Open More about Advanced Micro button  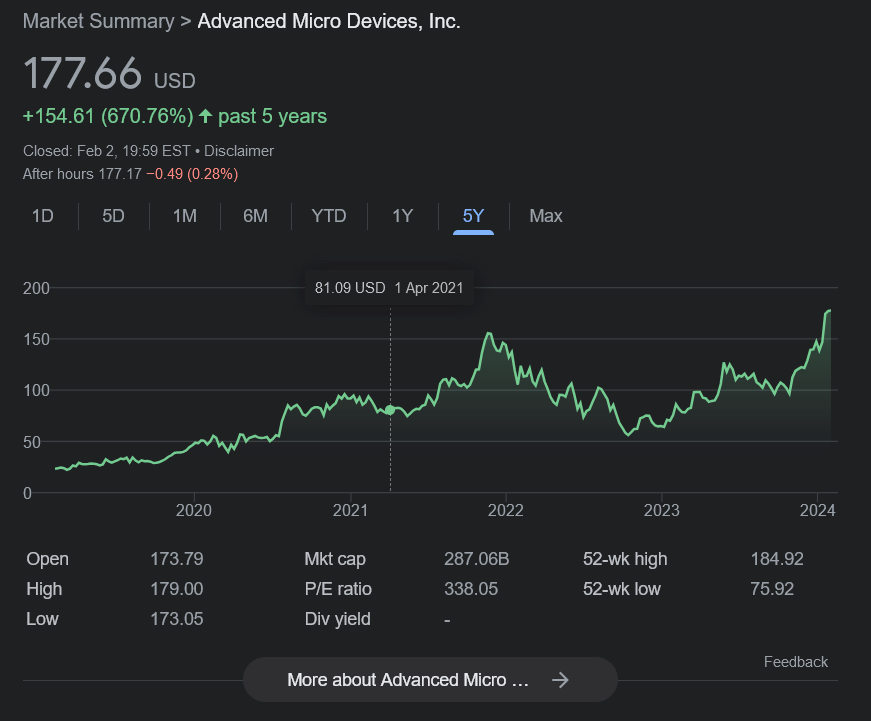pyautogui.click(x=430, y=680)
